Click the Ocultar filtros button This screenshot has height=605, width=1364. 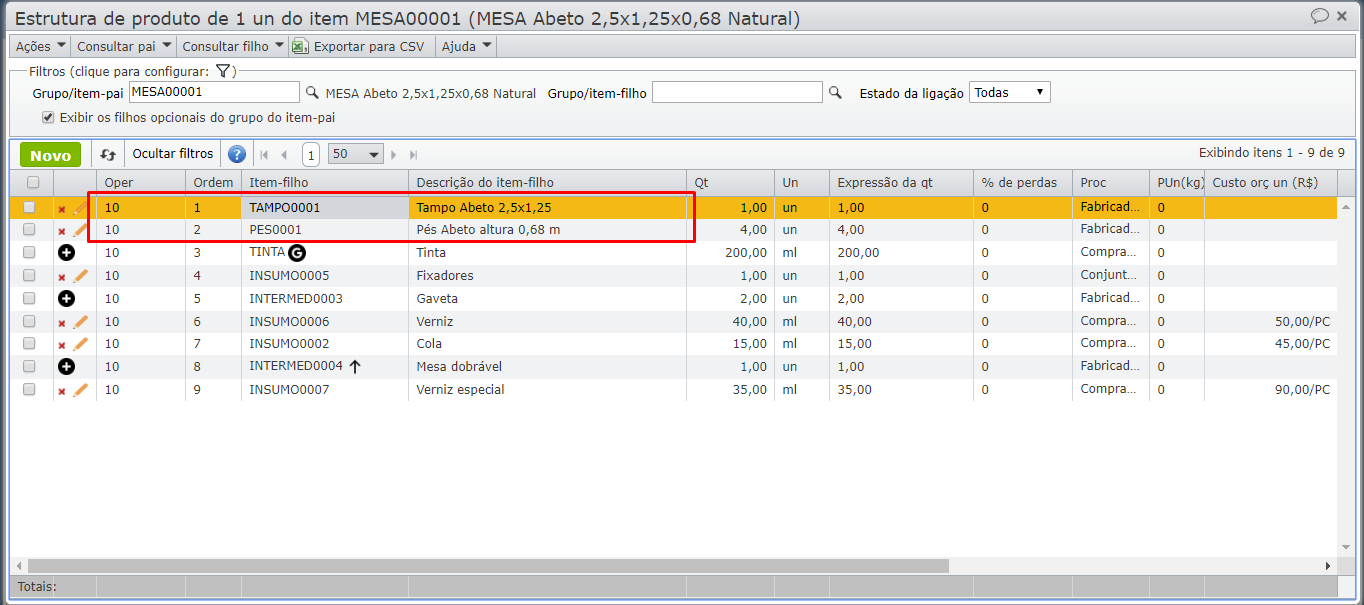tap(173, 154)
